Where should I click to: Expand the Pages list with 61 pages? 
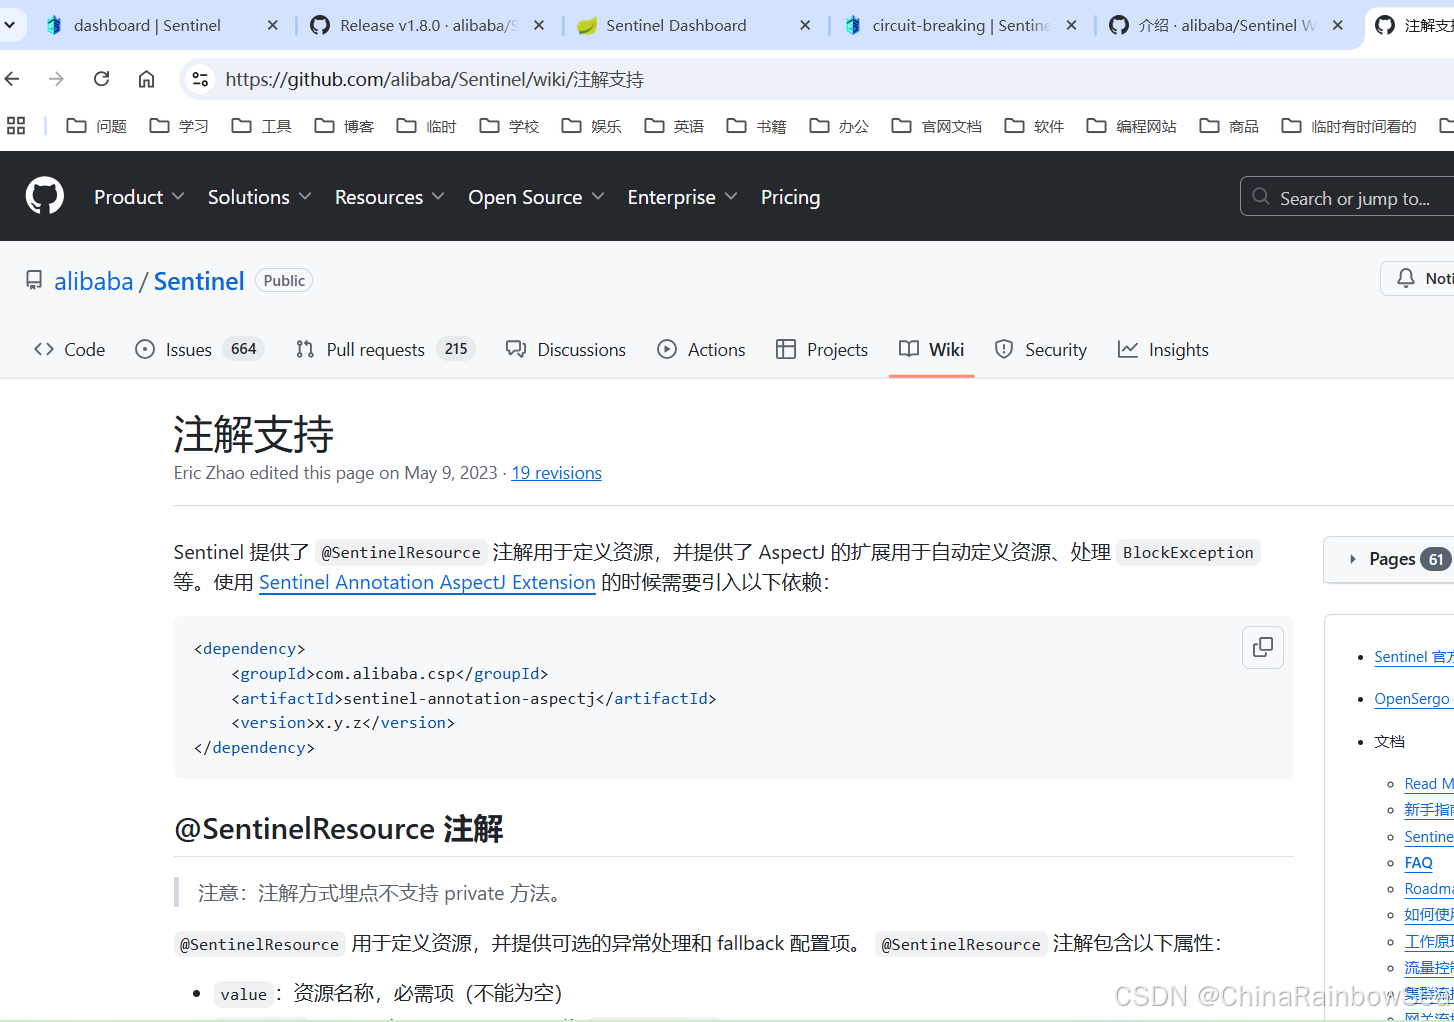coord(1391,559)
